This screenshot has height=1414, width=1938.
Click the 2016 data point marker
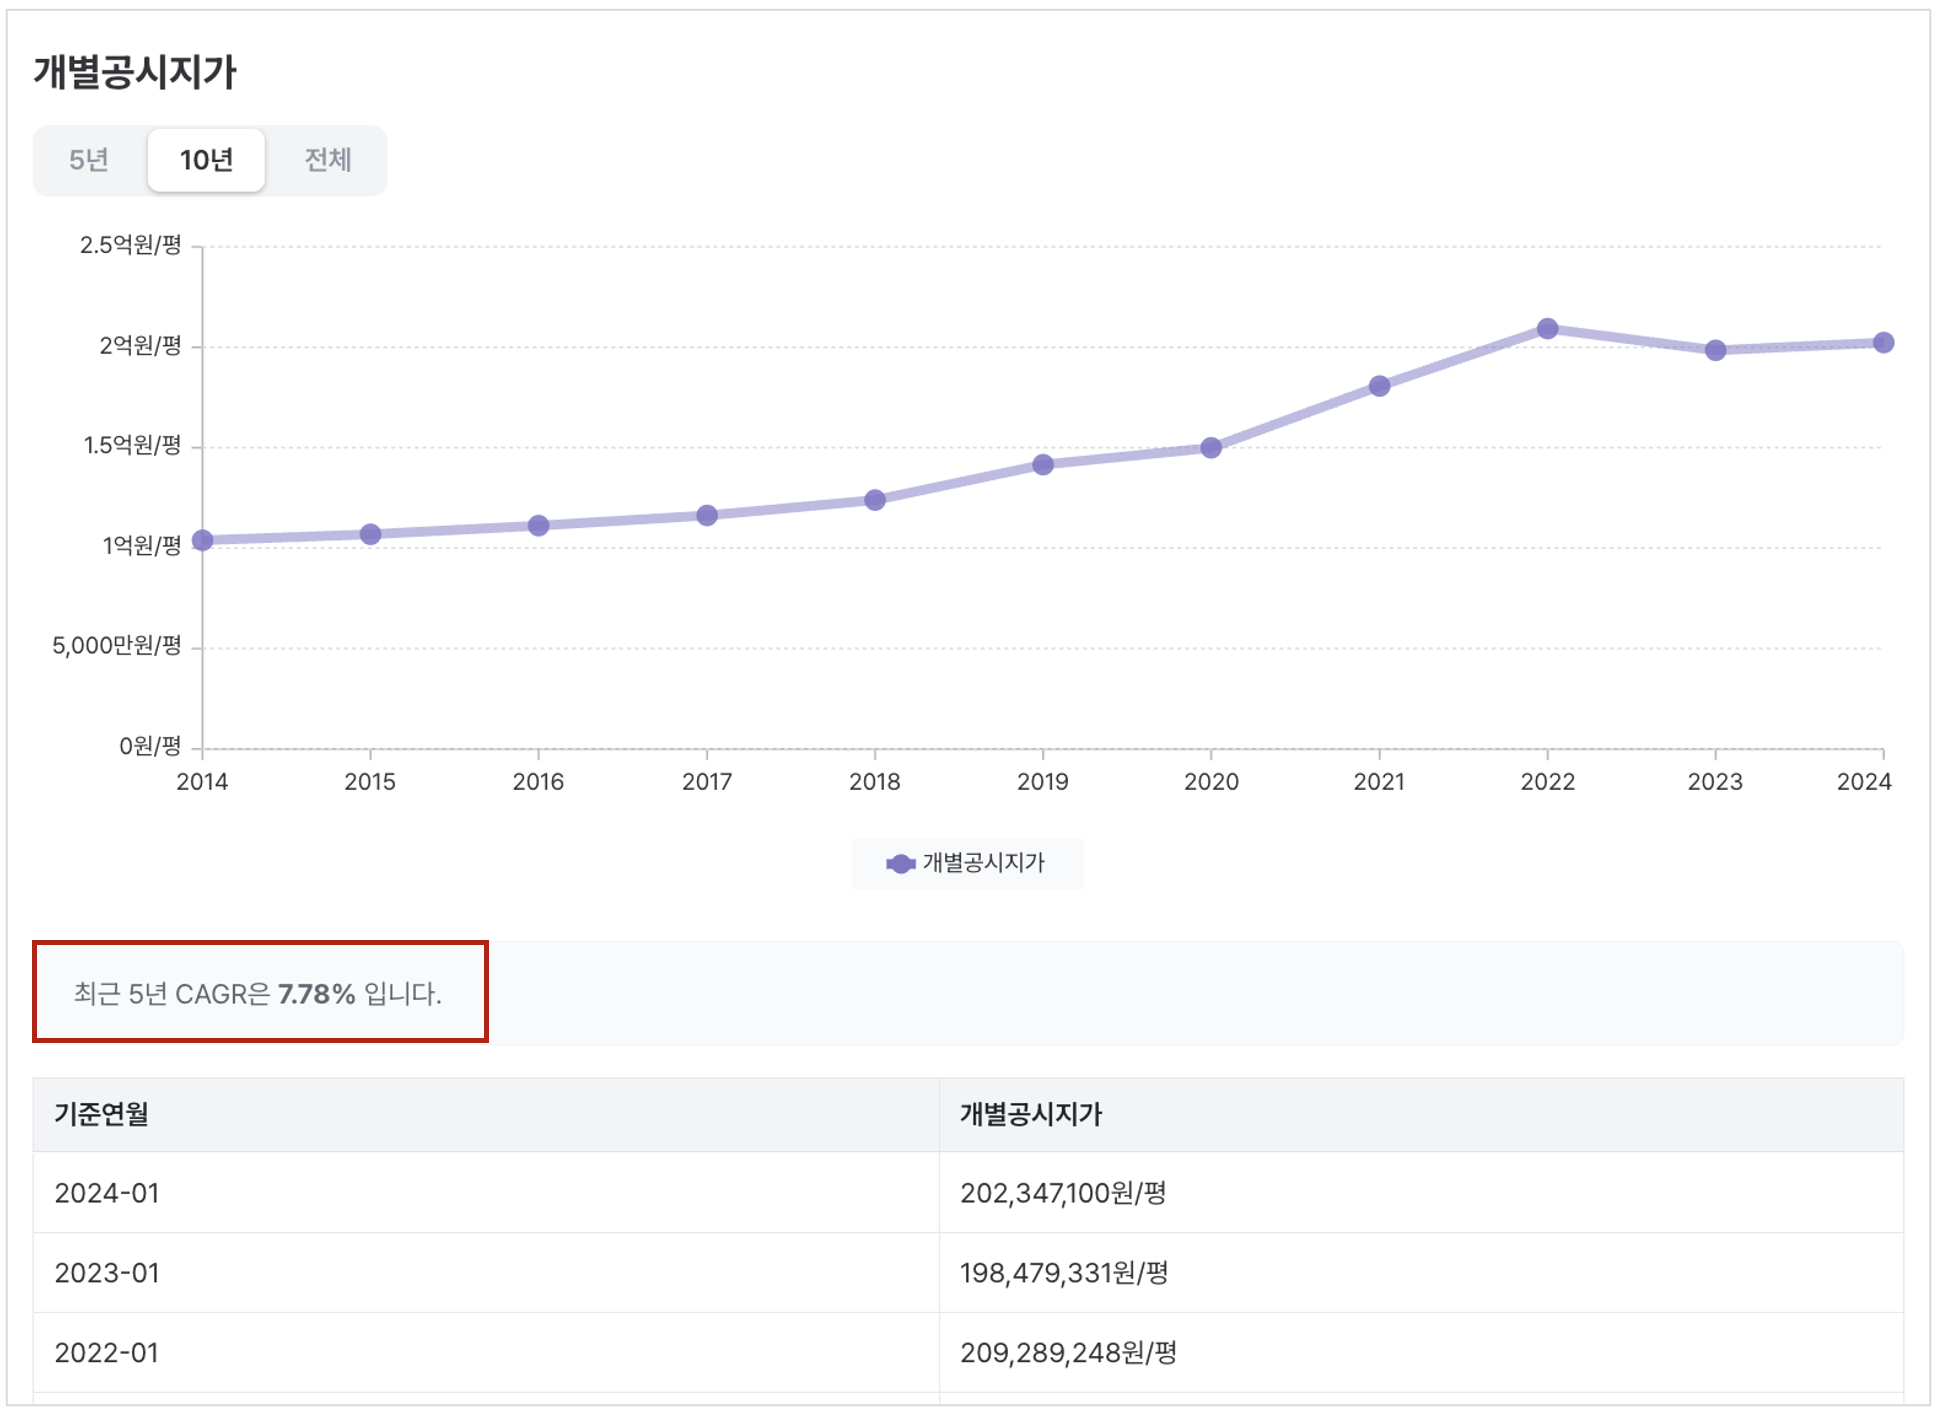538,525
